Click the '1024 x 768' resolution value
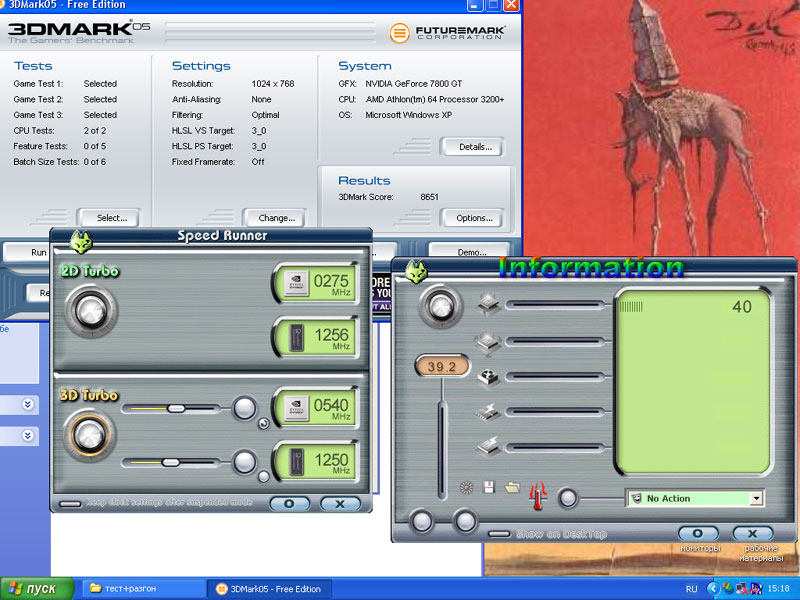The height and width of the screenshot is (600, 800). pos(272,84)
